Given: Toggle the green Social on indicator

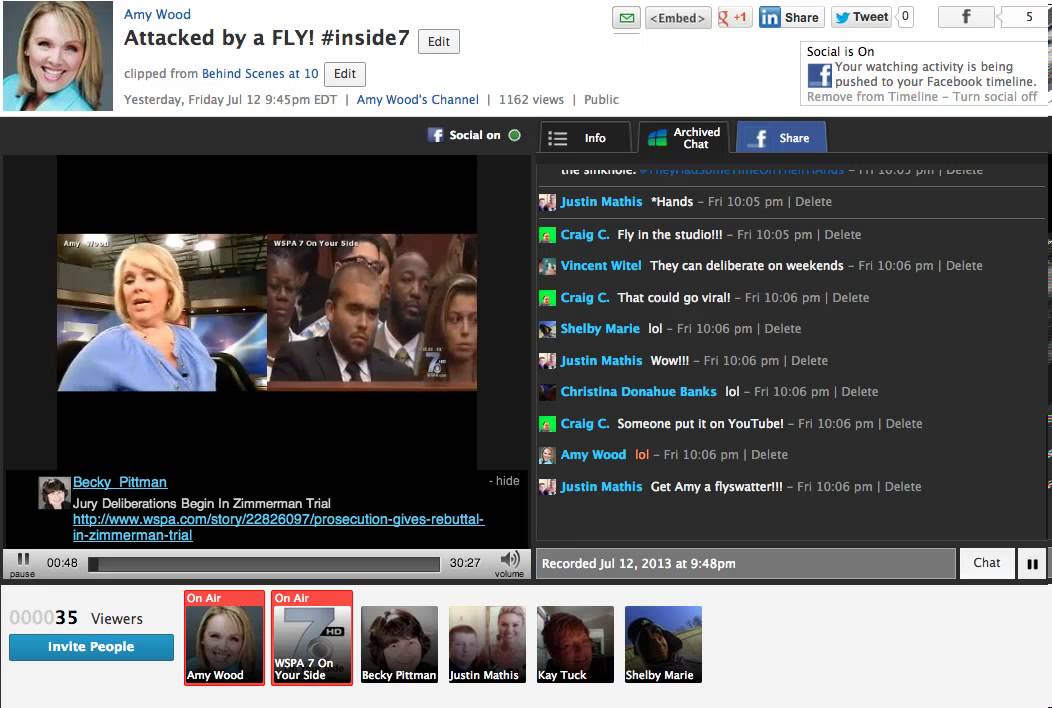Looking at the screenshot, I should click(515, 135).
